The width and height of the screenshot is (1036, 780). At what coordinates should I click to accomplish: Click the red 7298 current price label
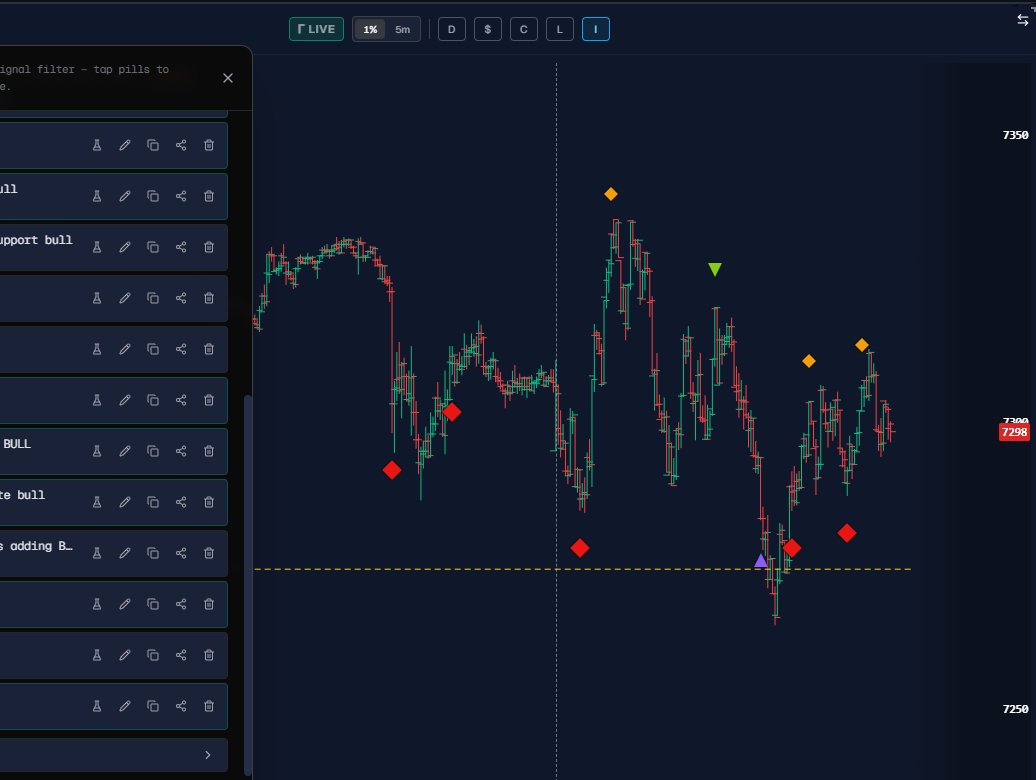1014,432
